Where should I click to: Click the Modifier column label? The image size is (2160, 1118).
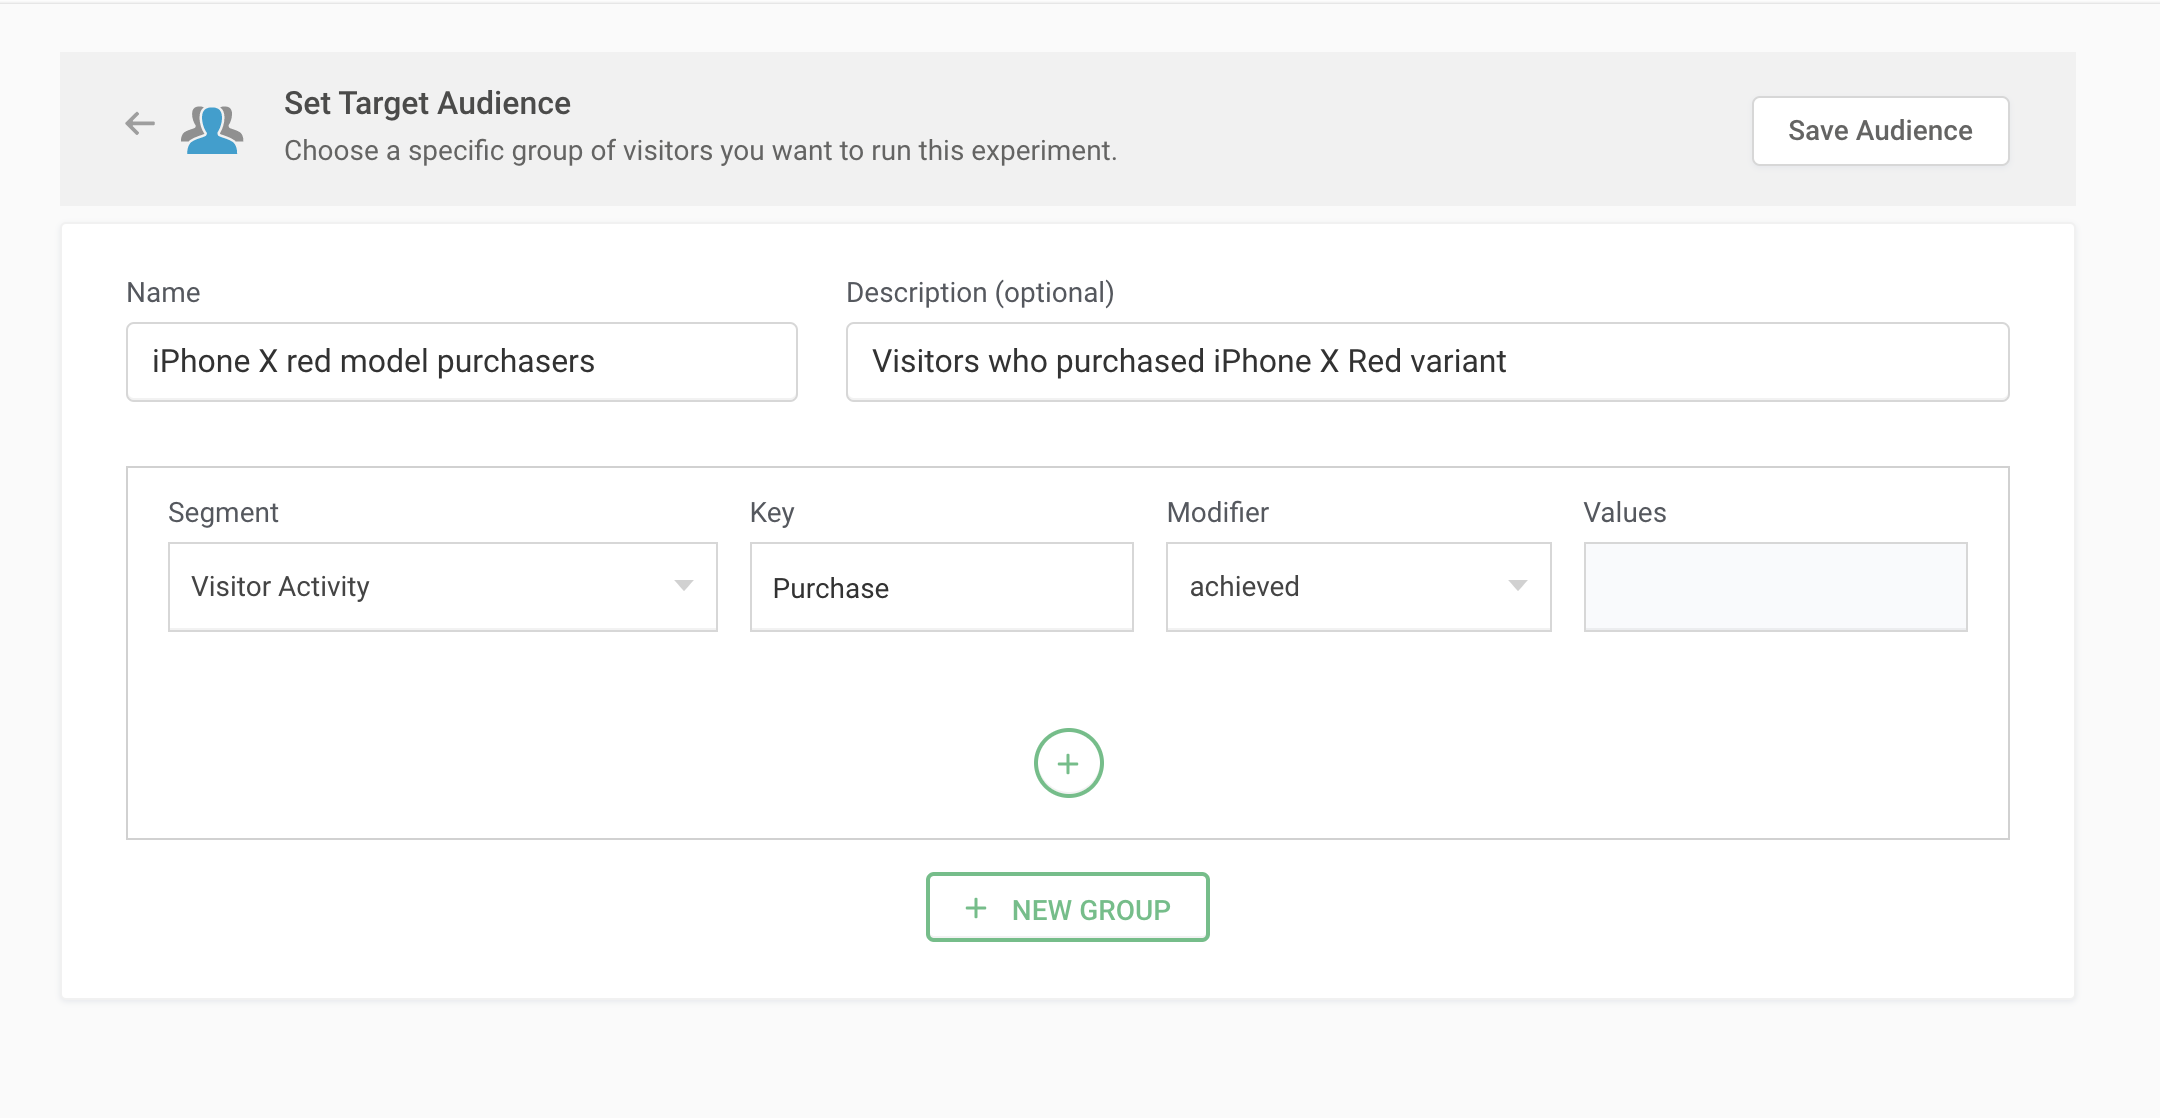point(1217,512)
